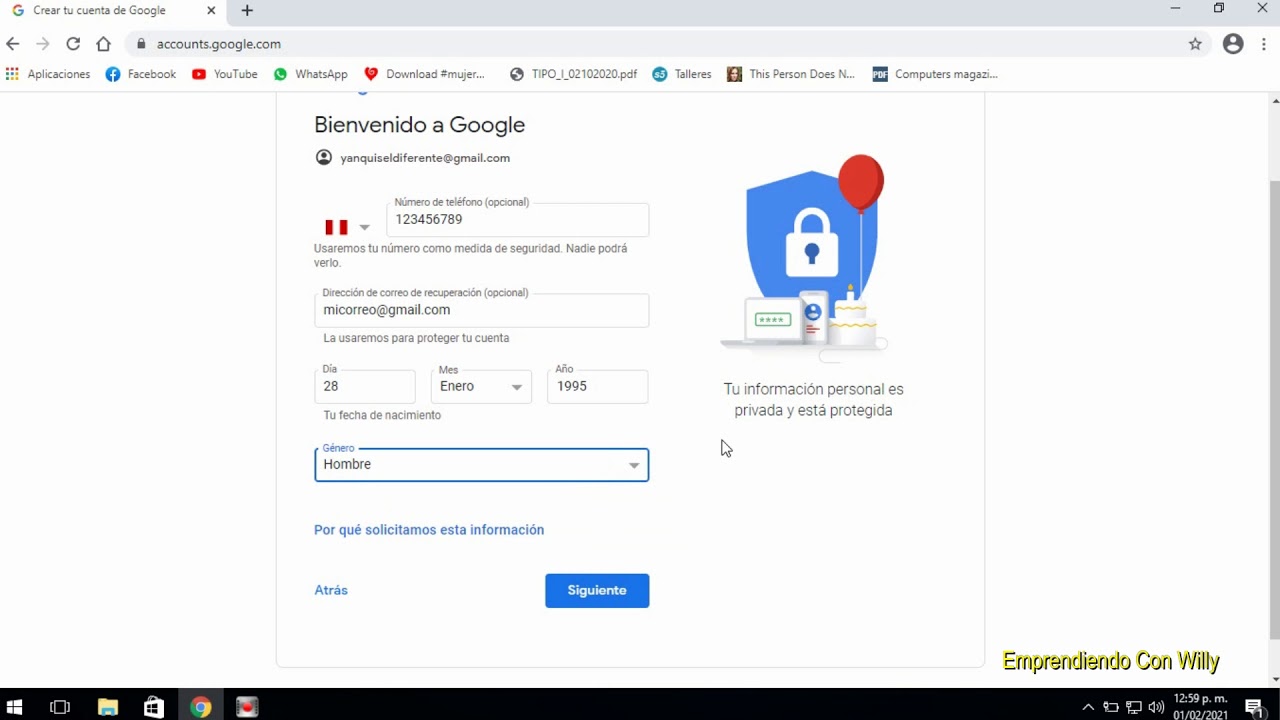This screenshot has height=720, width=1280.
Task: Open the Chrome profile avatar icon
Action: (1233, 44)
